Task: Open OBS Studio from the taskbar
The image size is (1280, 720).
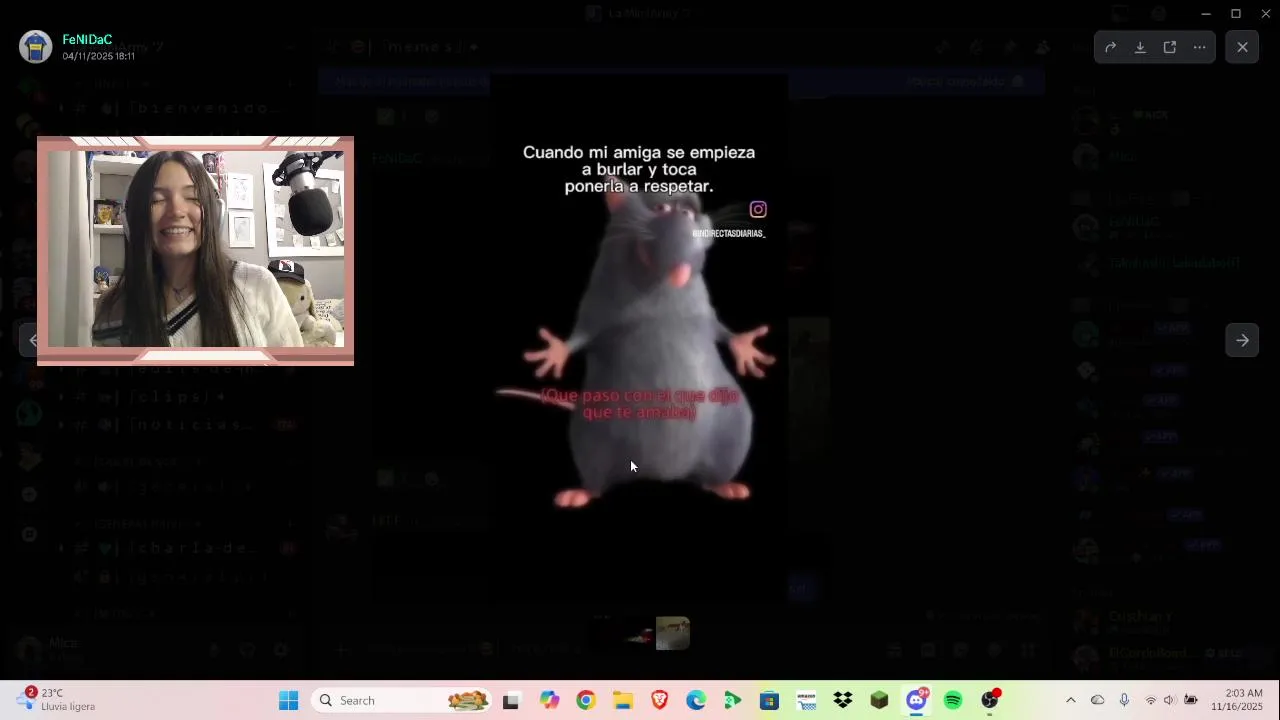Action: coord(990,700)
